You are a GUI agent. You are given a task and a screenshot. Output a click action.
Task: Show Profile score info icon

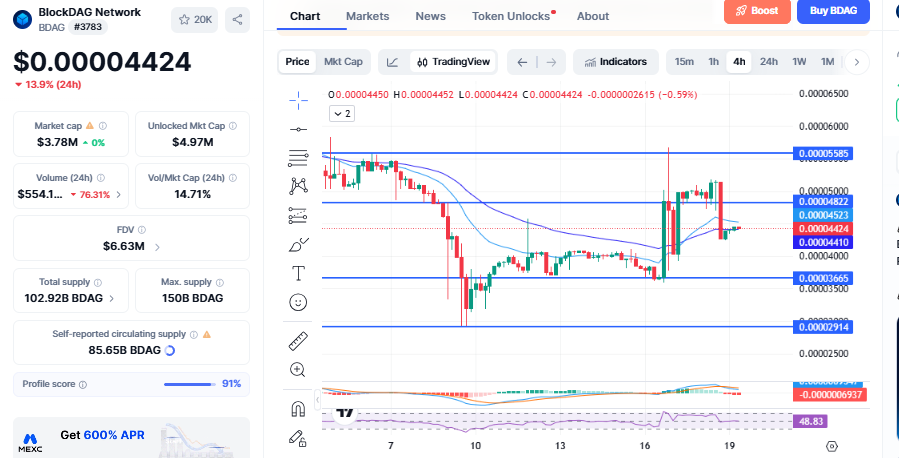pos(83,385)
